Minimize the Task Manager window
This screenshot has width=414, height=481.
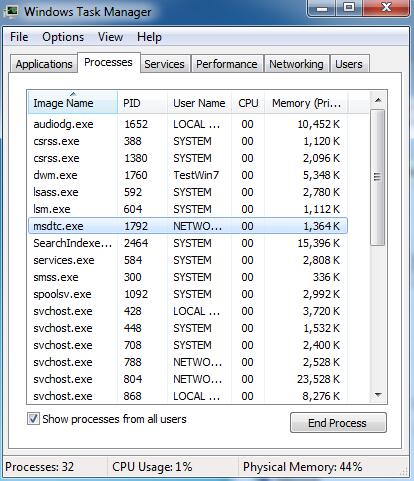click(x=321, y=8)
